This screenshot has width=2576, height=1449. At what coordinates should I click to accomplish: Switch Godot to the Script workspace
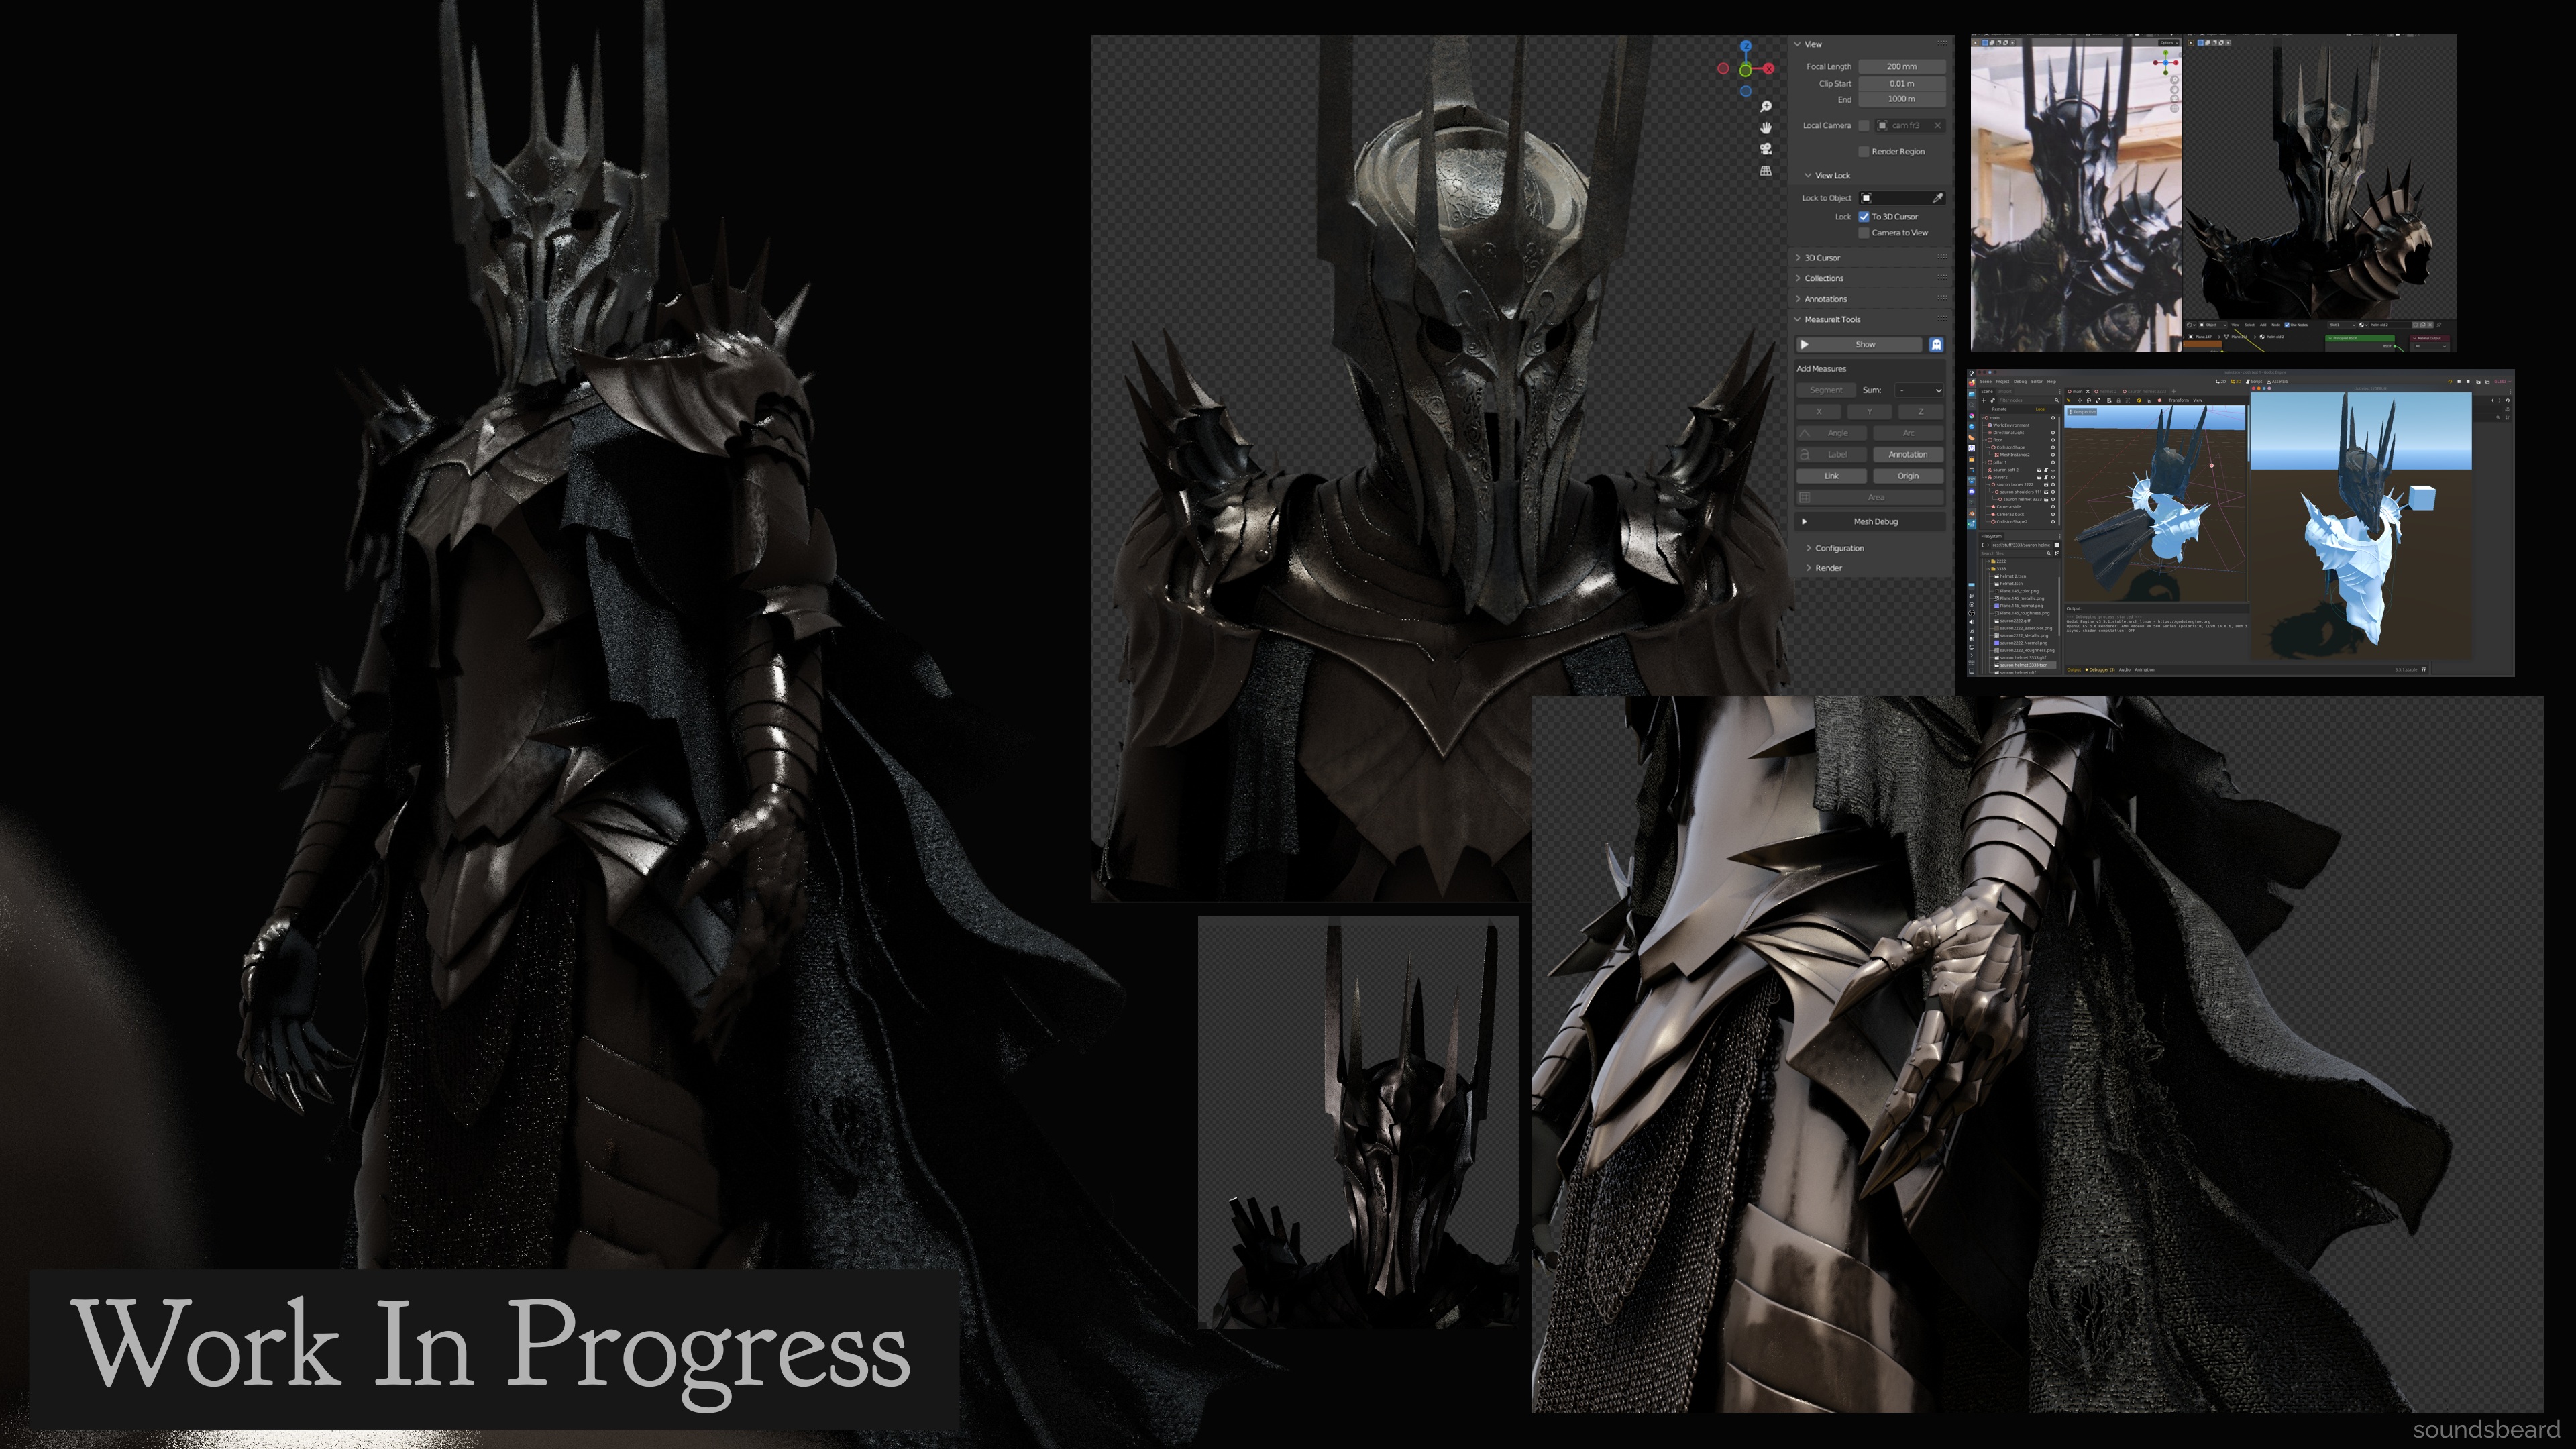[x=2254, y=382]
